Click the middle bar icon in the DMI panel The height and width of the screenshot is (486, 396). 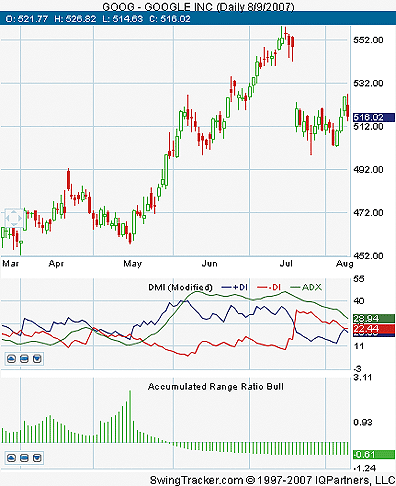click(24, 359)
